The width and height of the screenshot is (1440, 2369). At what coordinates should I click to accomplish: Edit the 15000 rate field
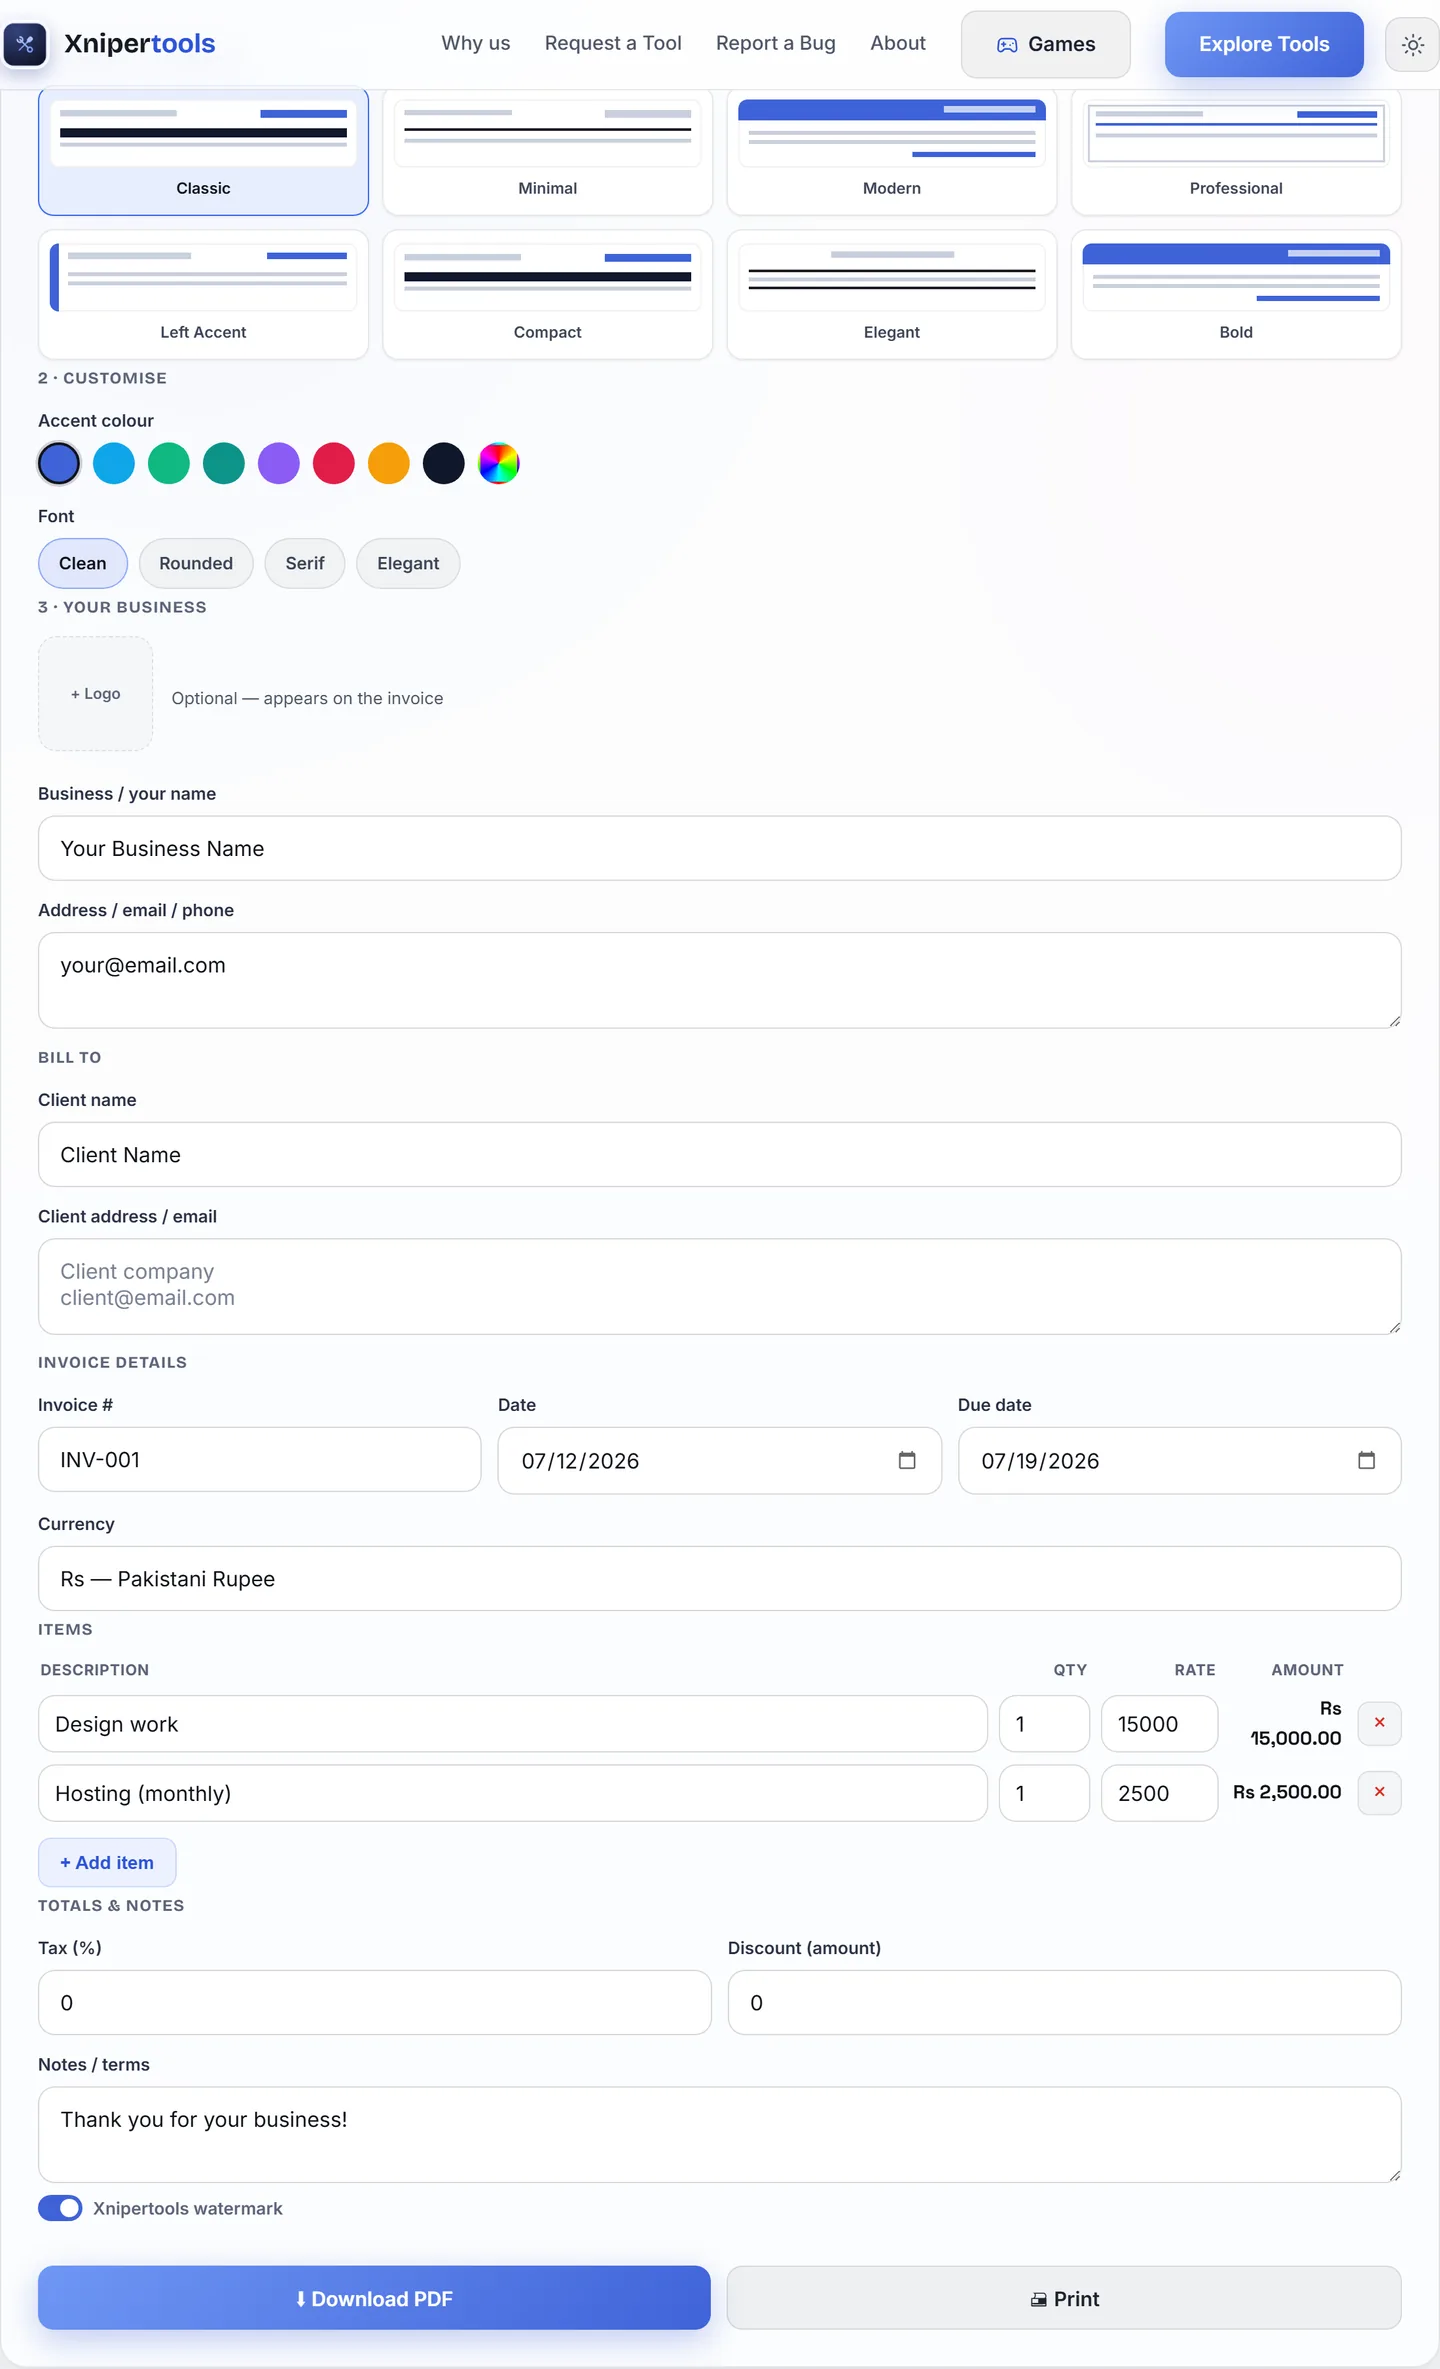click(x=1159, y=1723)
